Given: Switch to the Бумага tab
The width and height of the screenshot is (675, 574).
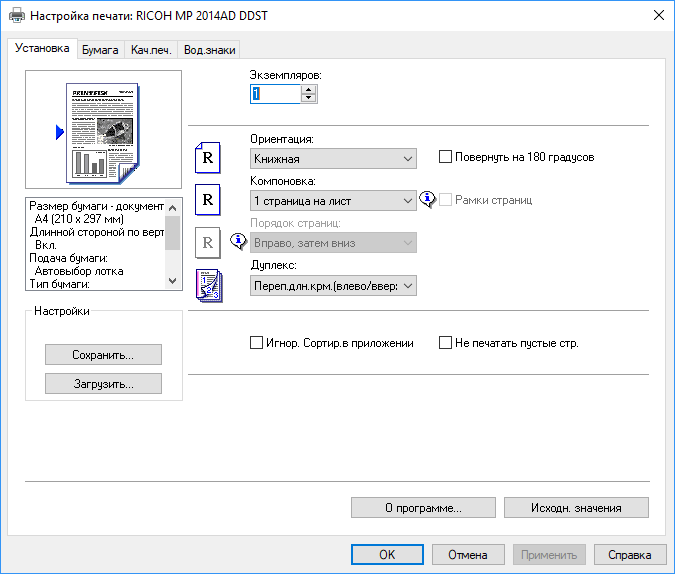Looking at the screenshot, I should (x=100, y=49).
